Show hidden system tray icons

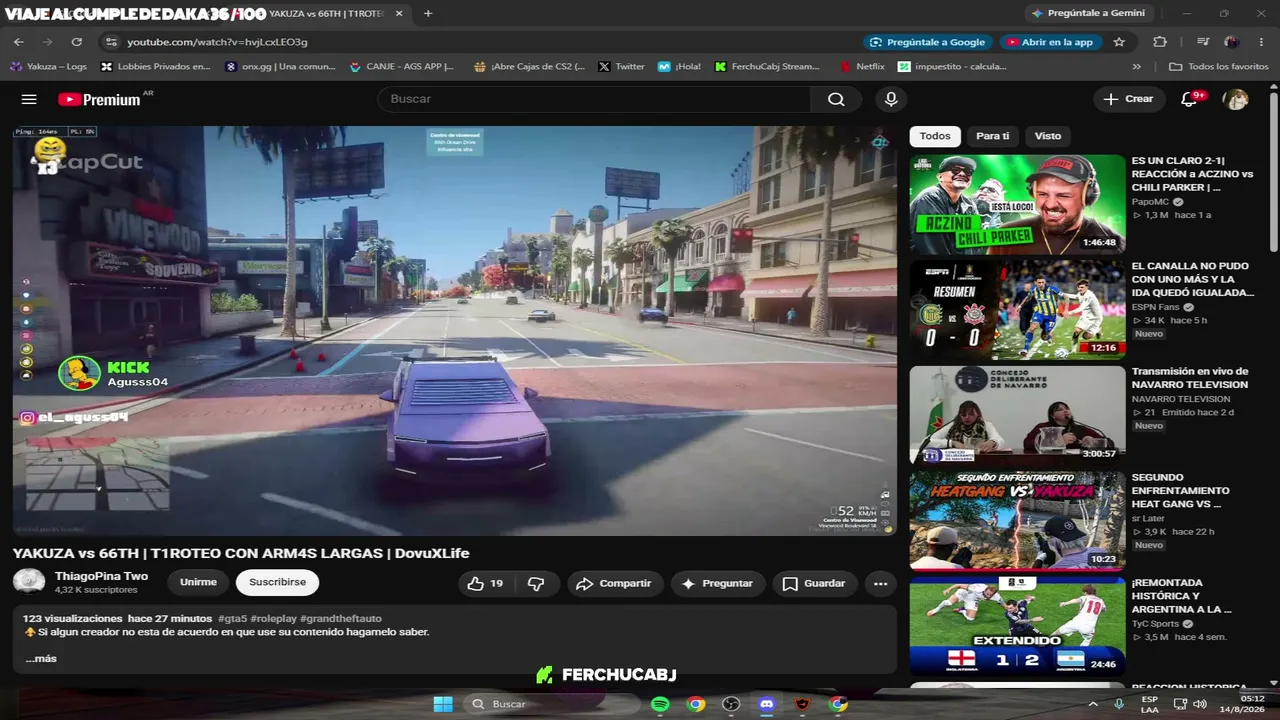pos(1093,704)
